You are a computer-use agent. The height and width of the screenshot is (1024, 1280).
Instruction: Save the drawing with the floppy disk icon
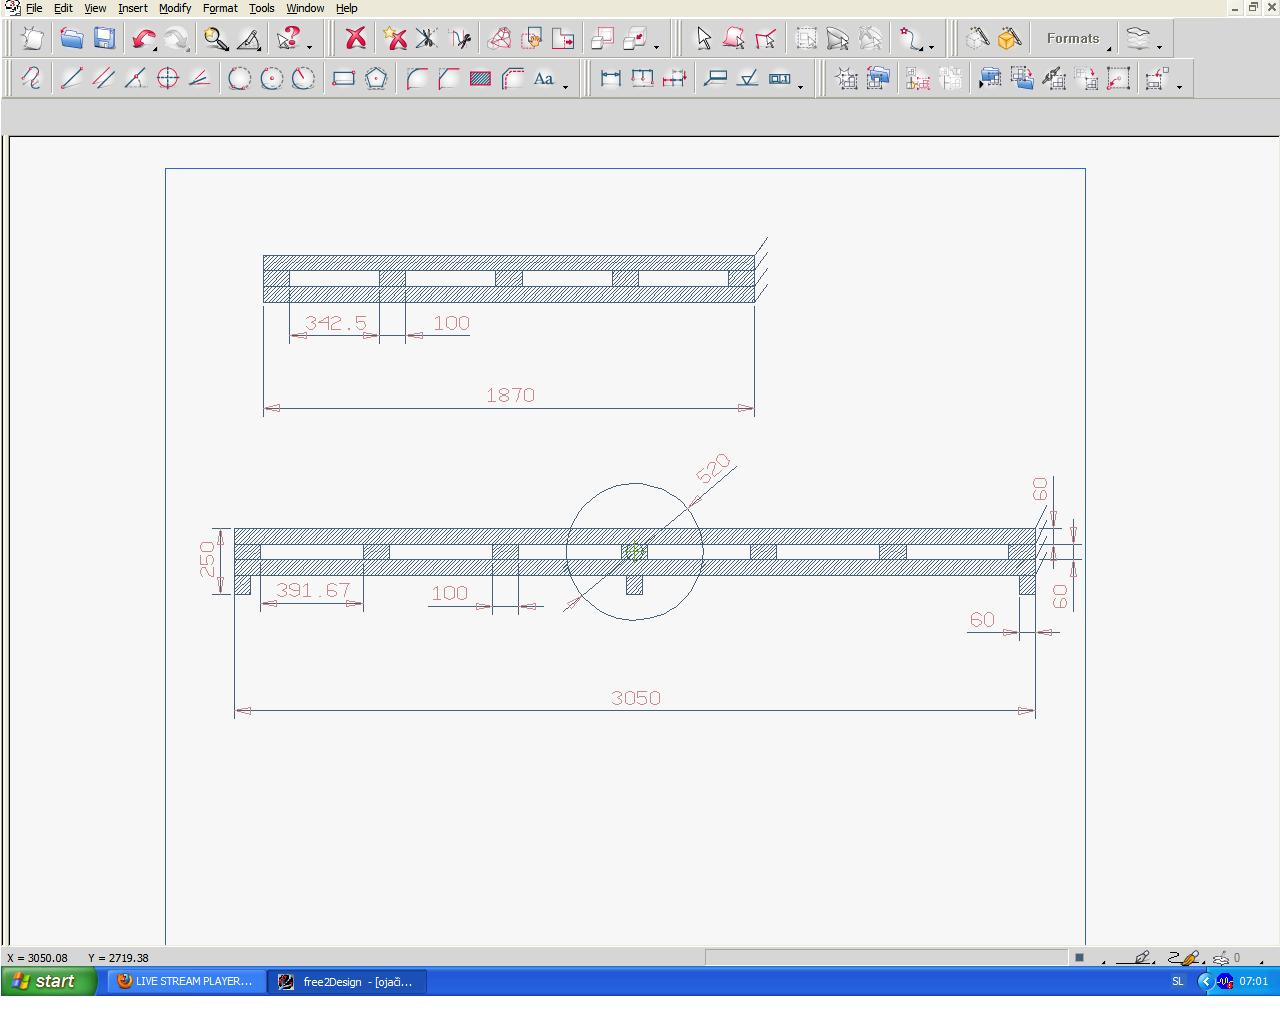coord(104,39)
